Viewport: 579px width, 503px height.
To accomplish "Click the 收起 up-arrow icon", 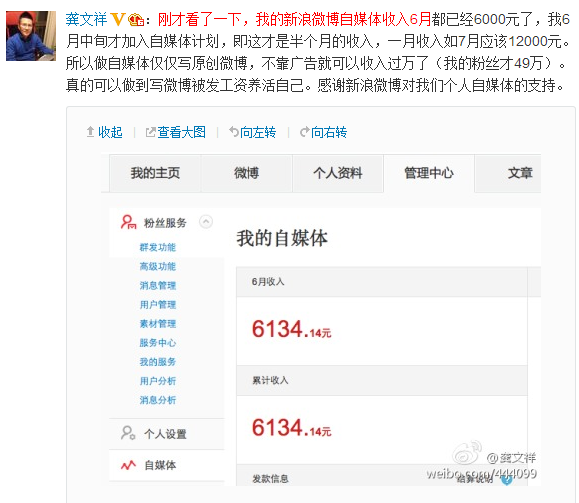I will click(90, 132).
